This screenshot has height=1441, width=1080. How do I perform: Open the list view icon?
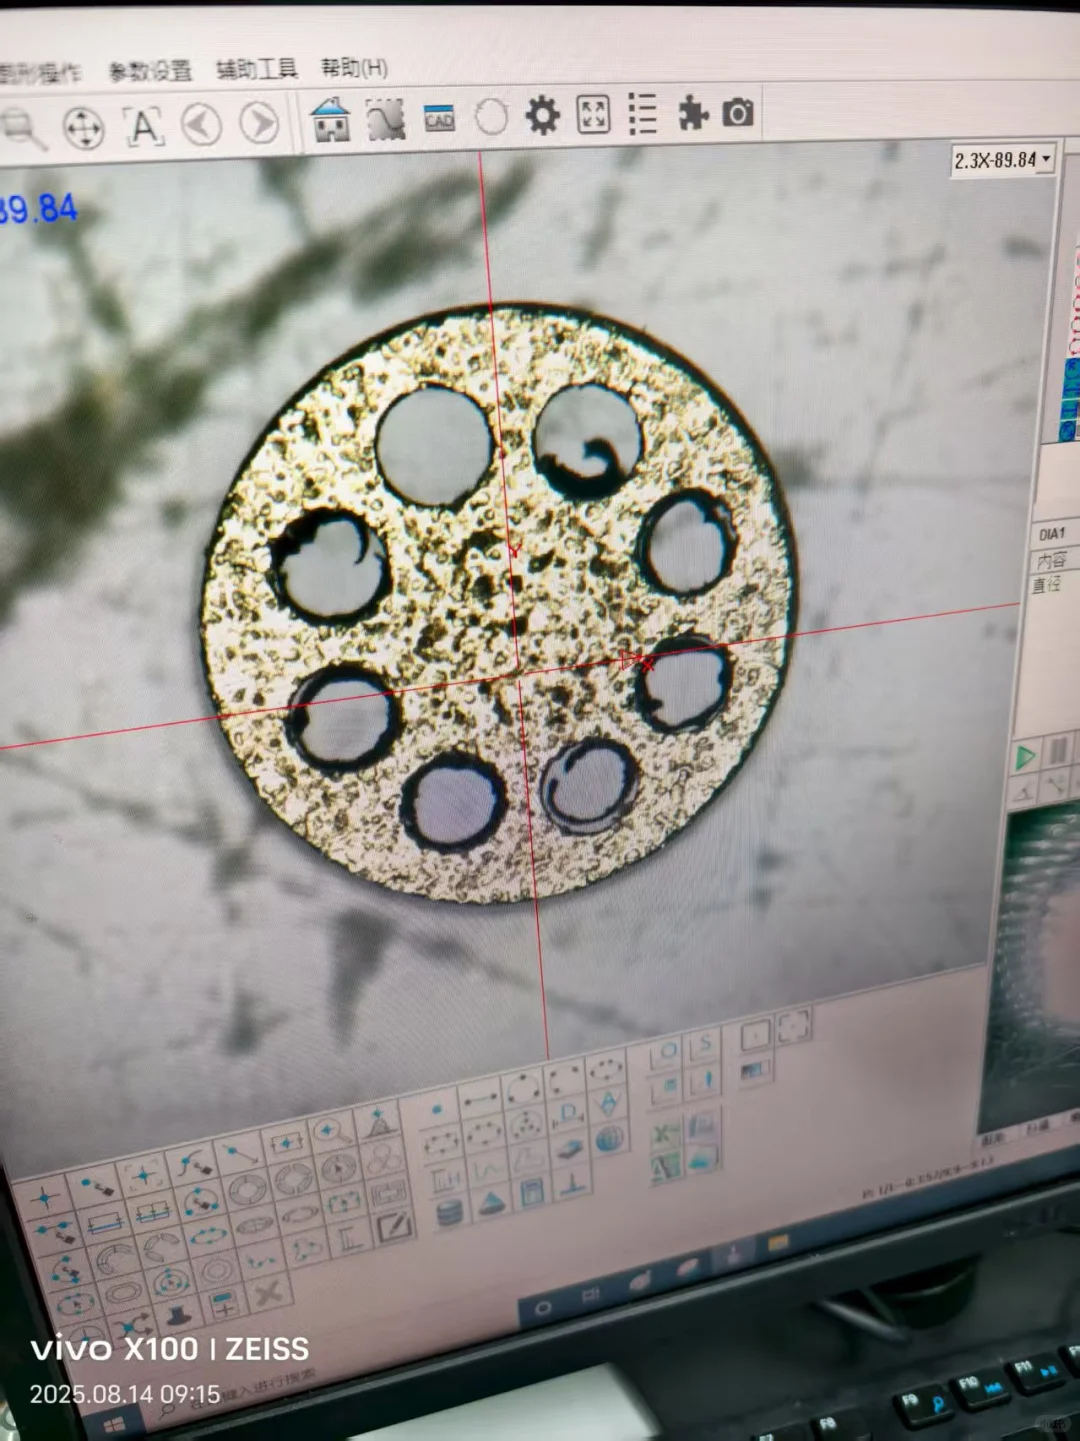coord(643,113)
